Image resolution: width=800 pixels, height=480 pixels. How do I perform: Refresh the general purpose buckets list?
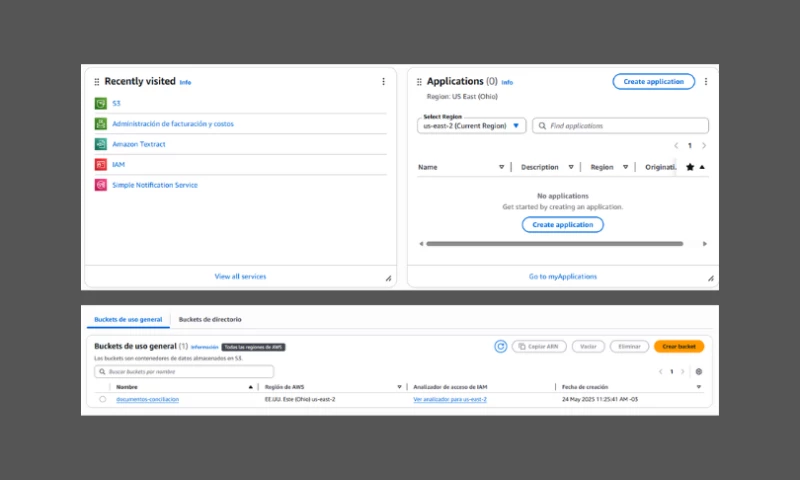[x=501, y=347]
